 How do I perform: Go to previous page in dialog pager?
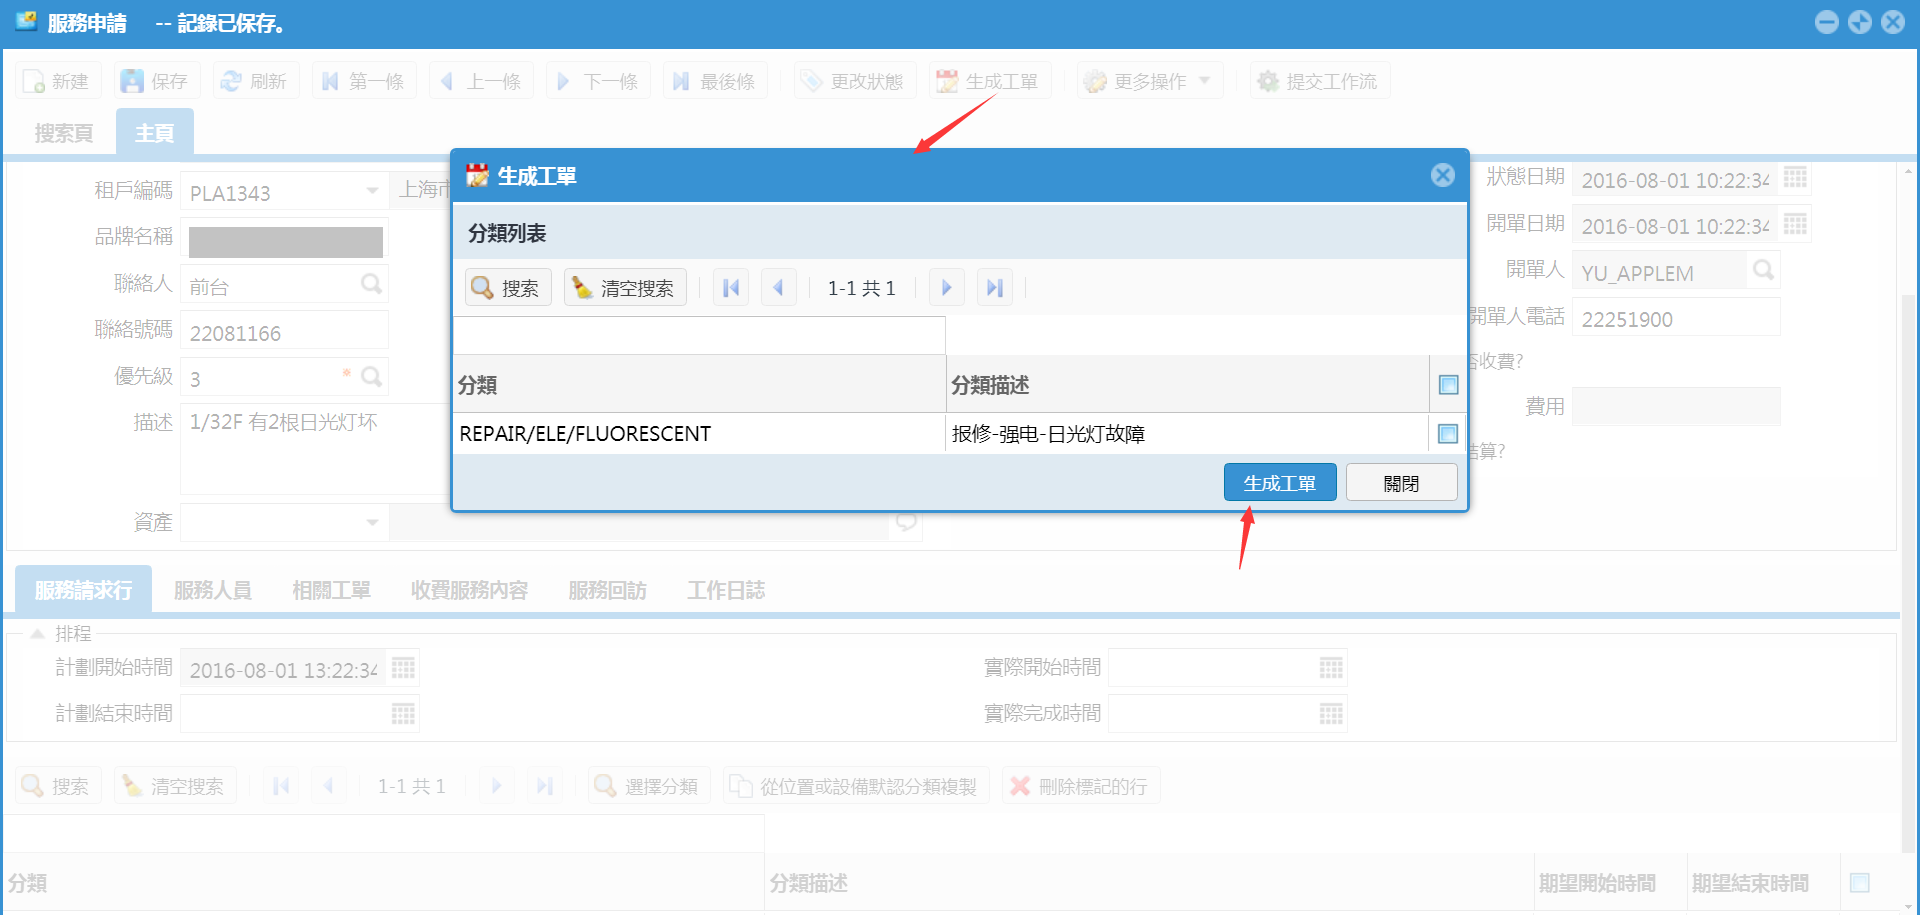point(778,288)
